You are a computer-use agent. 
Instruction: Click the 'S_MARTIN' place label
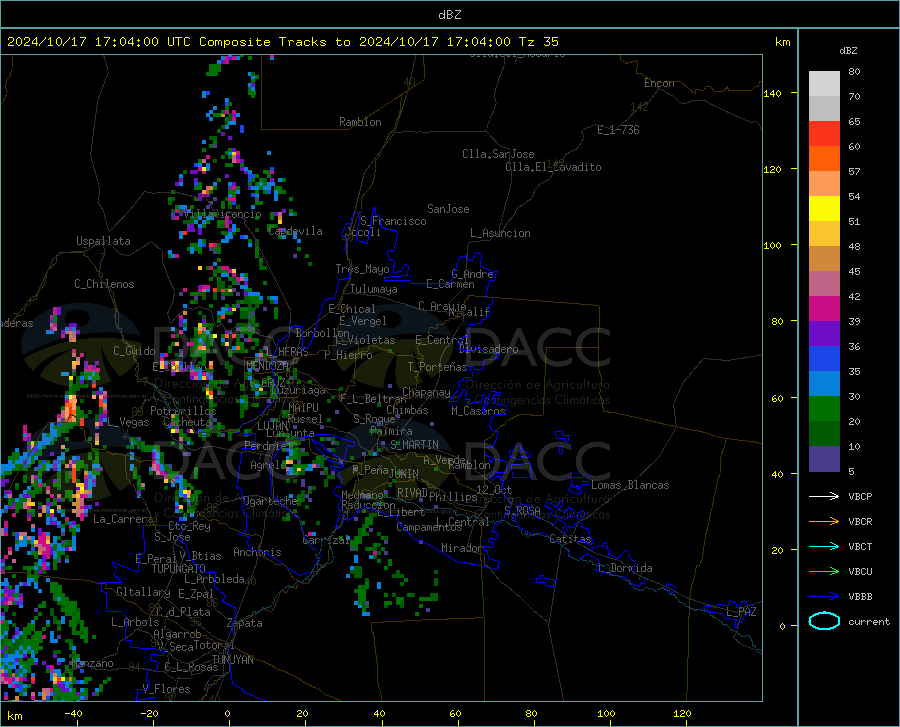pyautogui.click(x=414, y=445)
